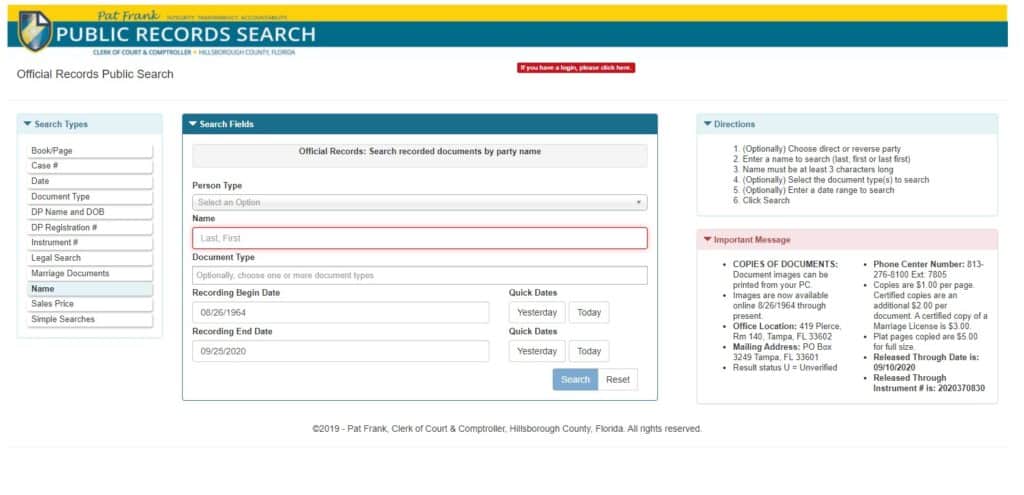Select Name search type
The height and width of the screenshot is (495, 1024).
pos(90,289)
